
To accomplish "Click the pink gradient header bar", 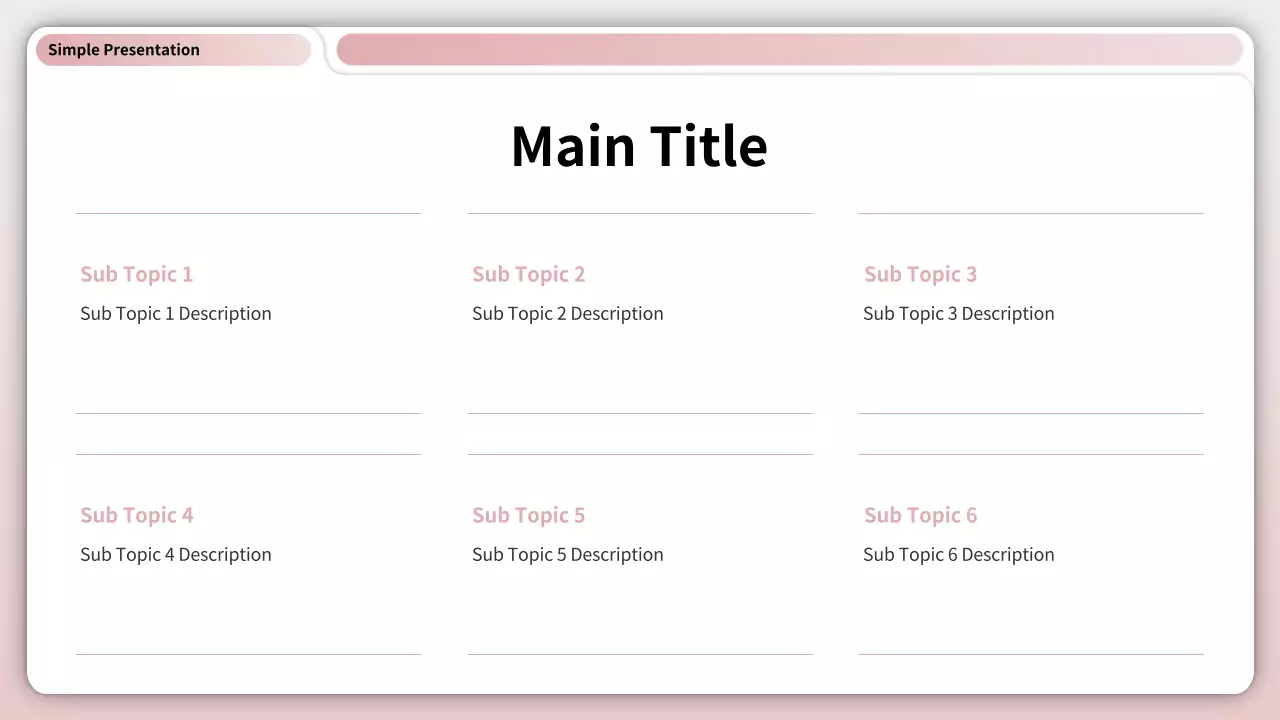I will (x=789, y=50).
